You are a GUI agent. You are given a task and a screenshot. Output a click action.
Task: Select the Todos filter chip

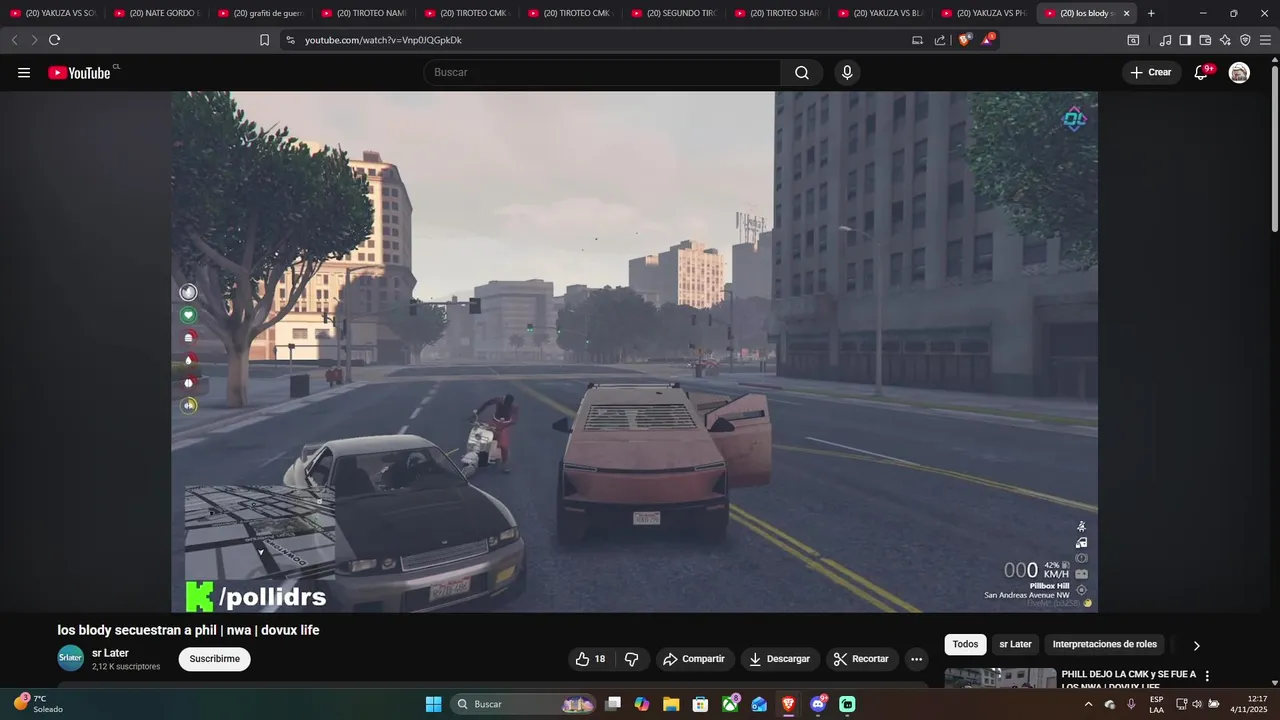coord(965,644)
